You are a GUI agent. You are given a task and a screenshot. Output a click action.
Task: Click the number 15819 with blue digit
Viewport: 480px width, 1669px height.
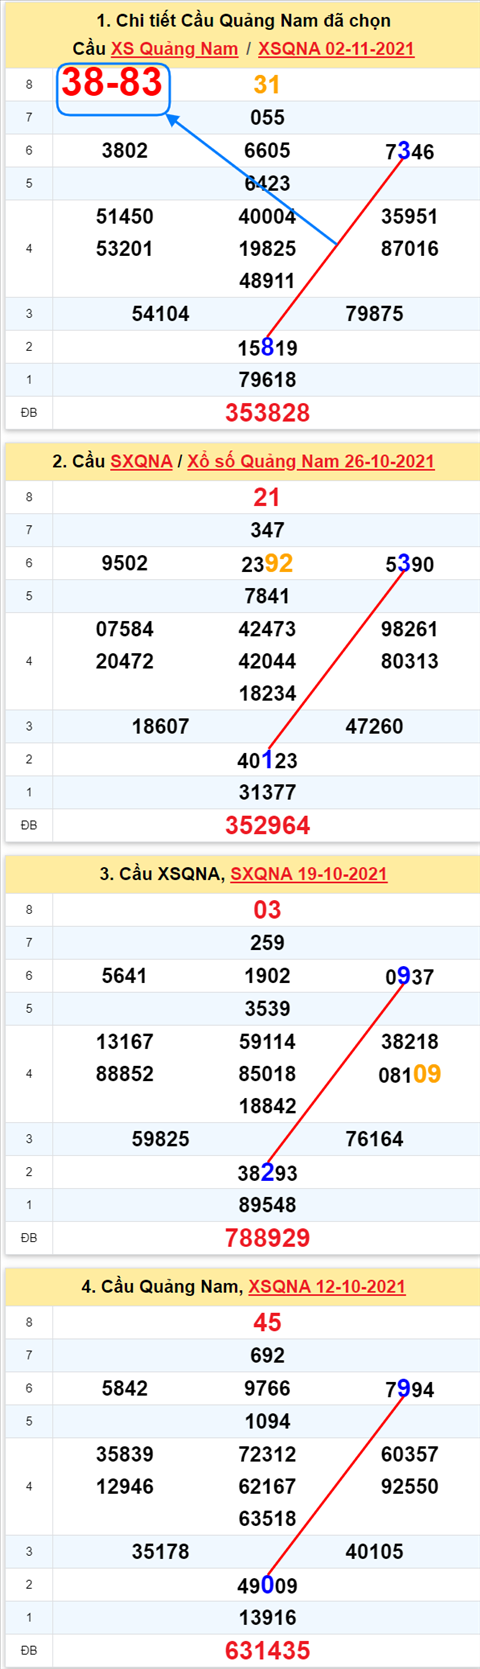coord(267,348)
